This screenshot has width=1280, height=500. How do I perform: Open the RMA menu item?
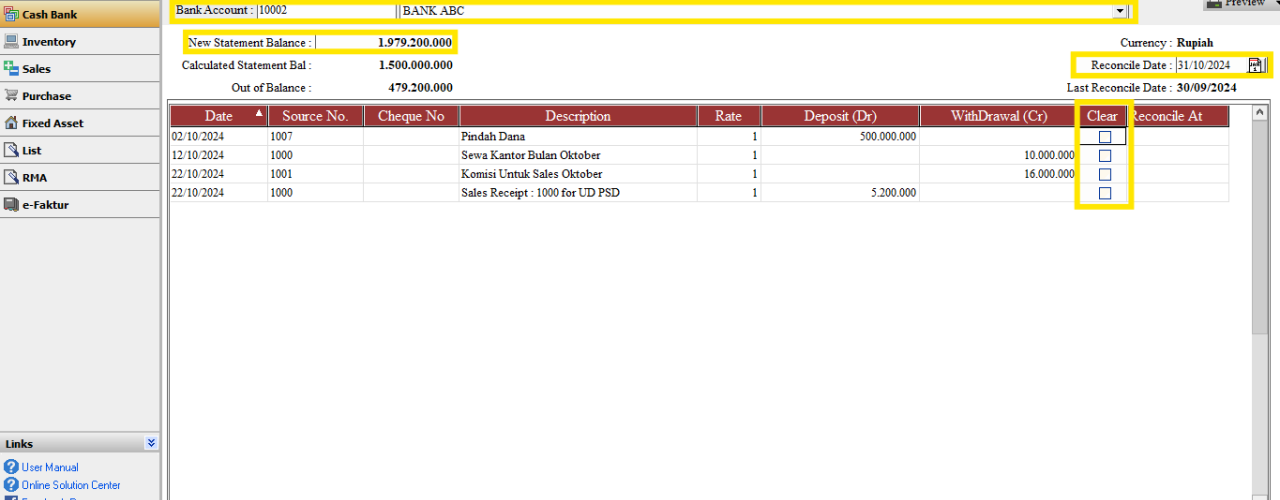click(x=34, y=177)
